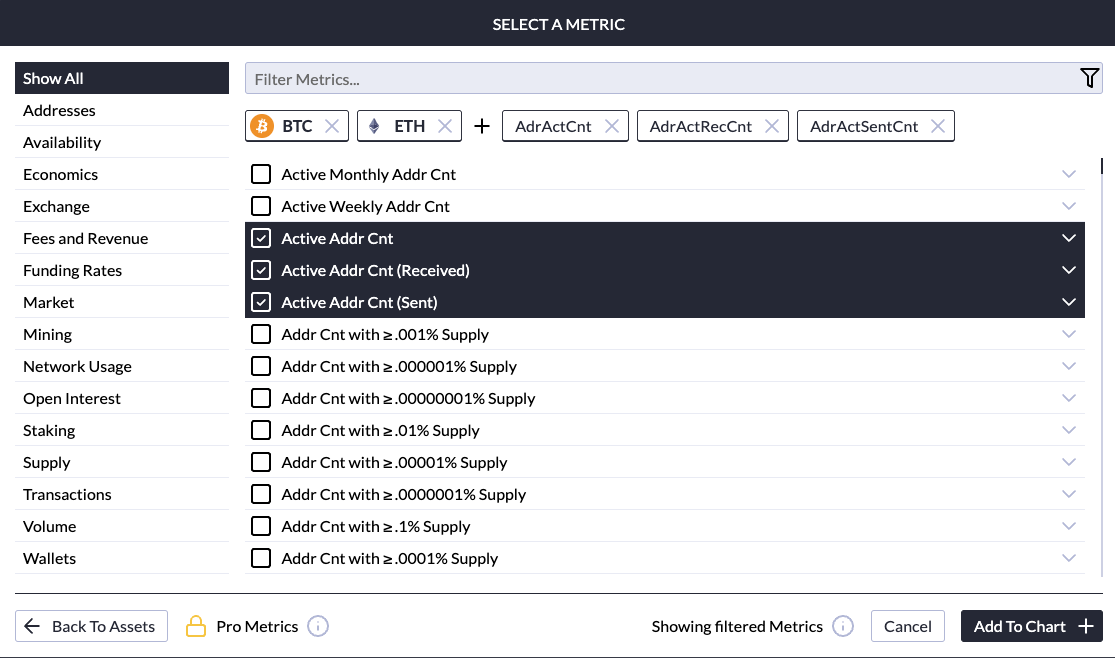Go Back To Assets
This screenshot has width=1115, height=658.
coord(91,627)
